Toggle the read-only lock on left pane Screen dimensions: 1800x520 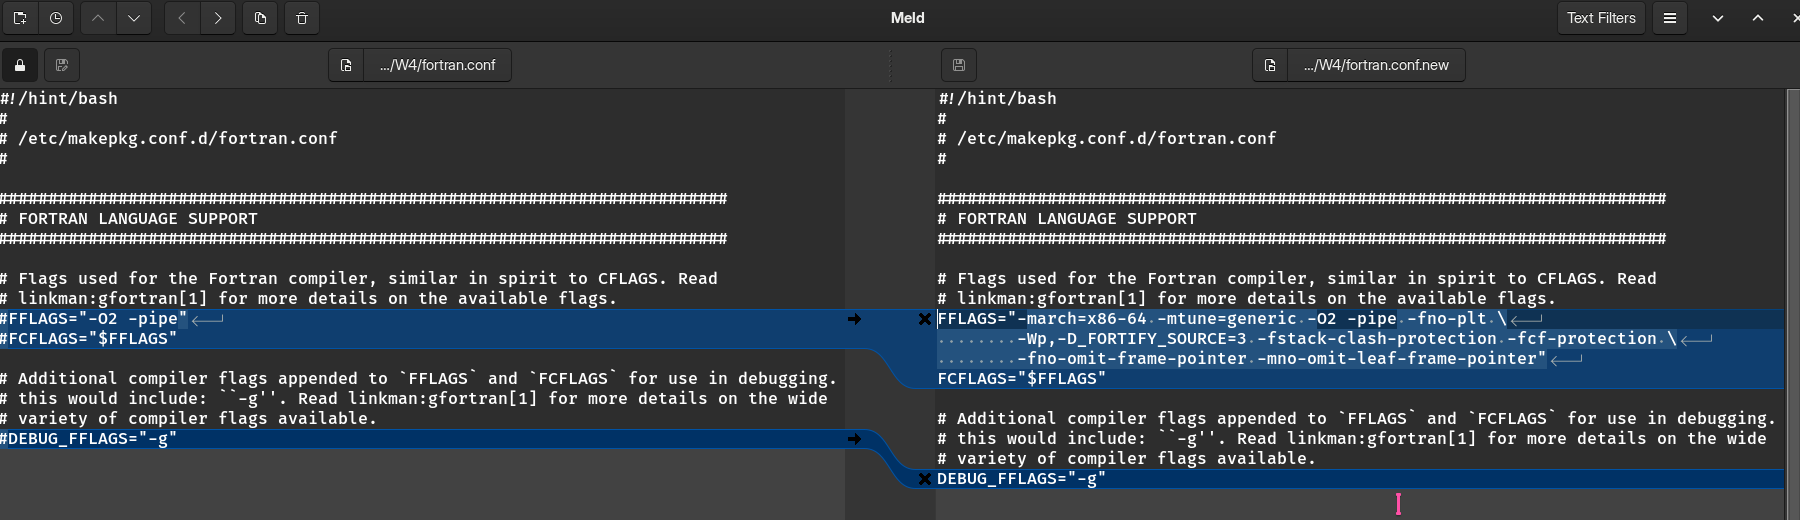pyautogui.click(x=20, y=65)
